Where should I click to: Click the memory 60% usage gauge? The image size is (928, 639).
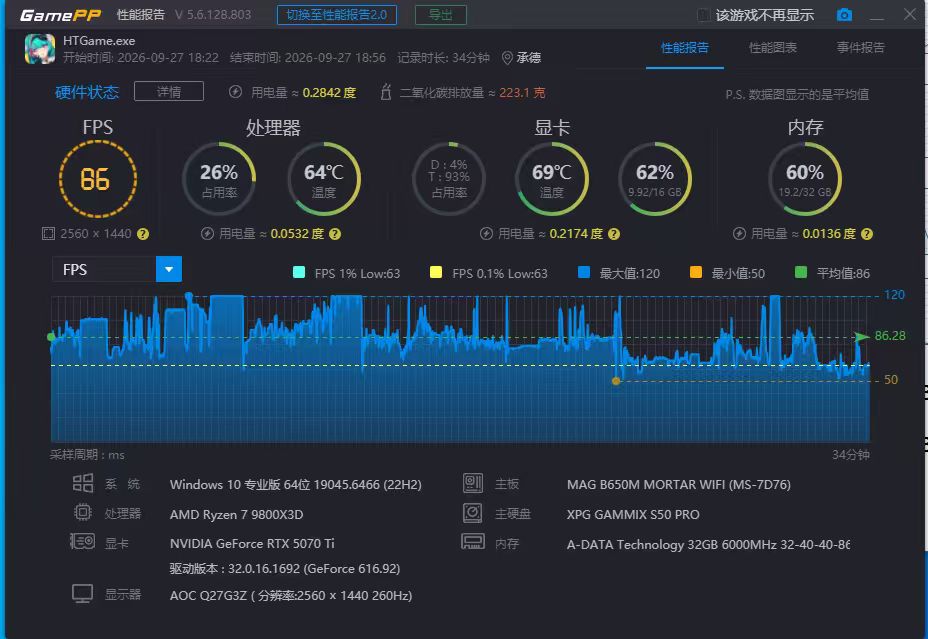[x=805, y=179]
